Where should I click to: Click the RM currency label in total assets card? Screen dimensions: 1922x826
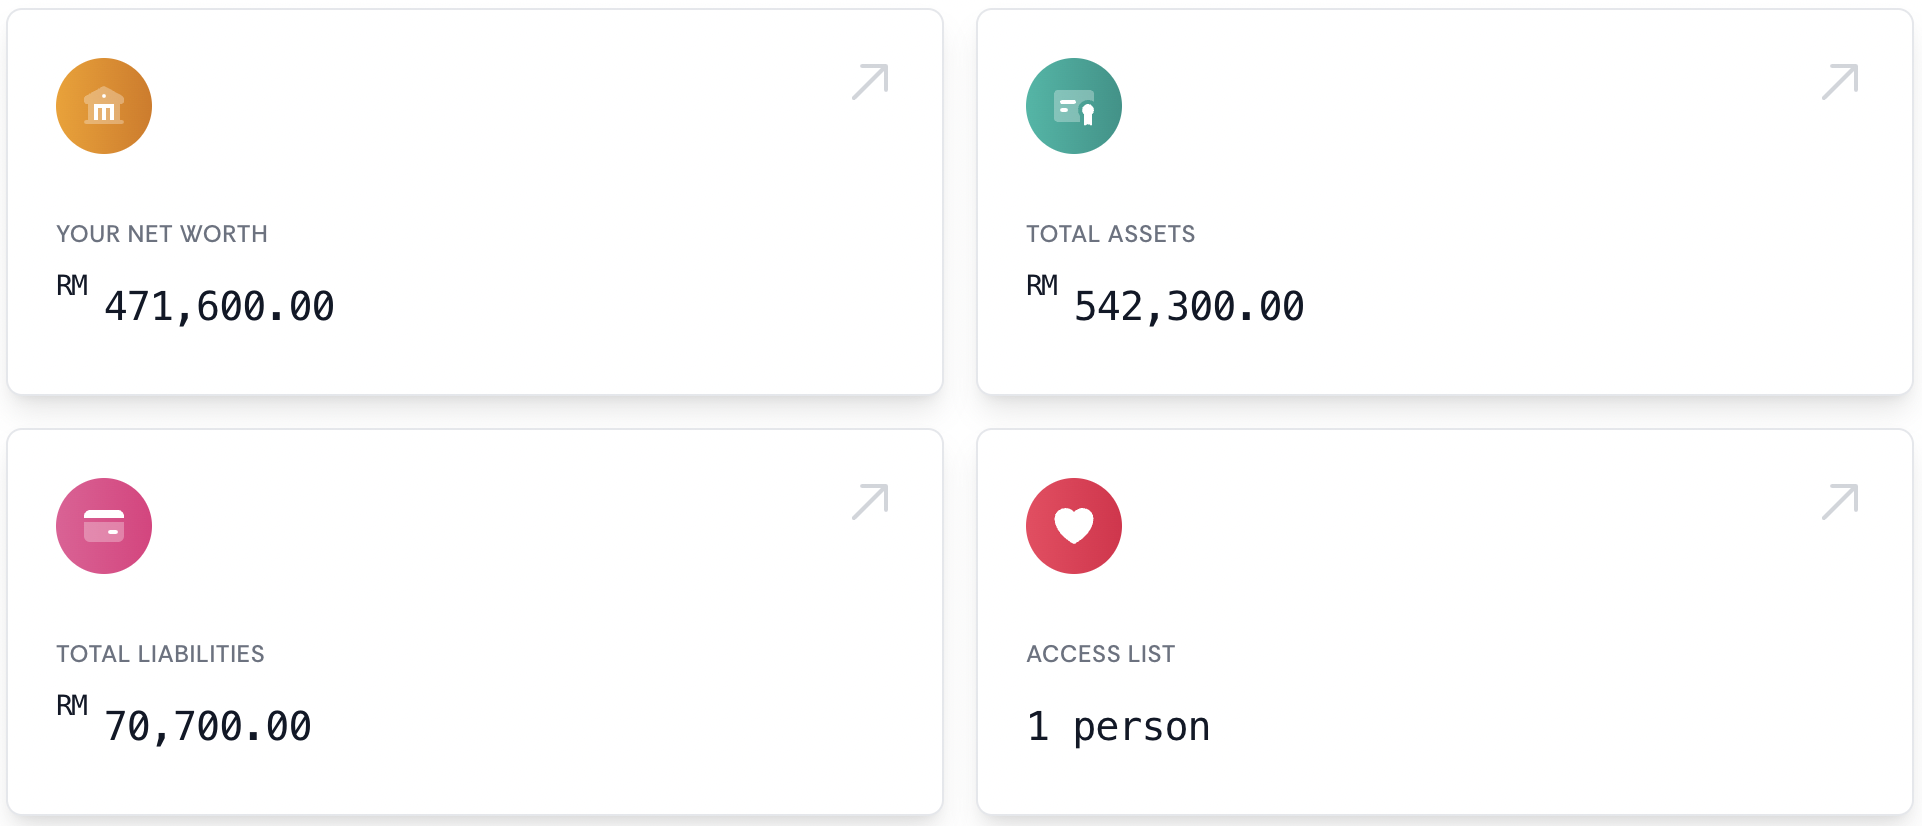coord(1042,286)
